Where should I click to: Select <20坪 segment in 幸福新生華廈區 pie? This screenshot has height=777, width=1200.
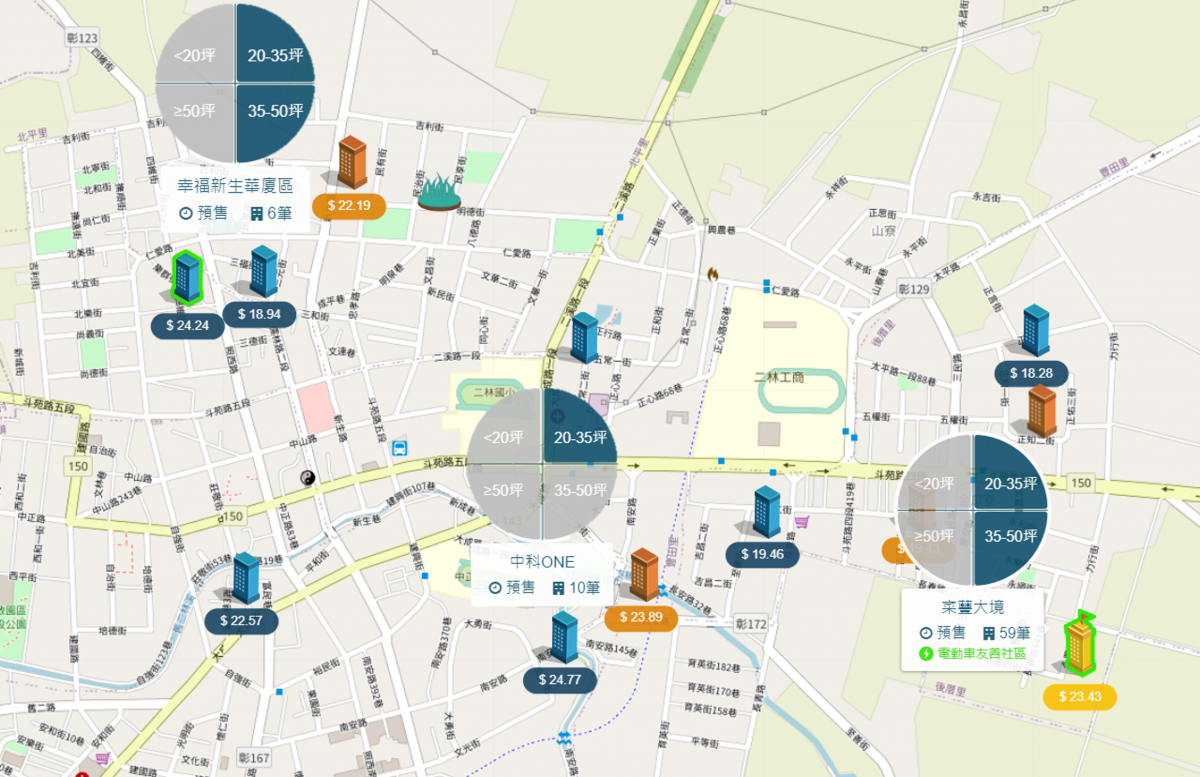[x=196, y=55]
